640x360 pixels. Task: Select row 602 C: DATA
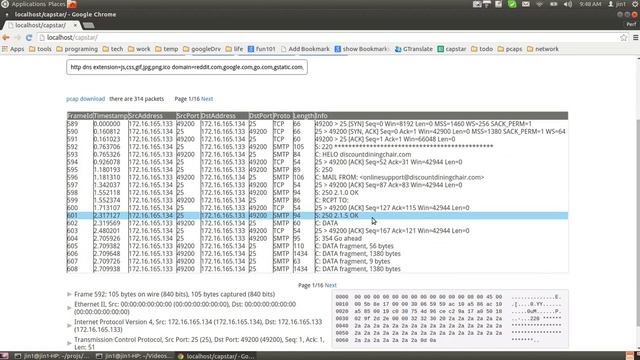(x=317, y=223)
